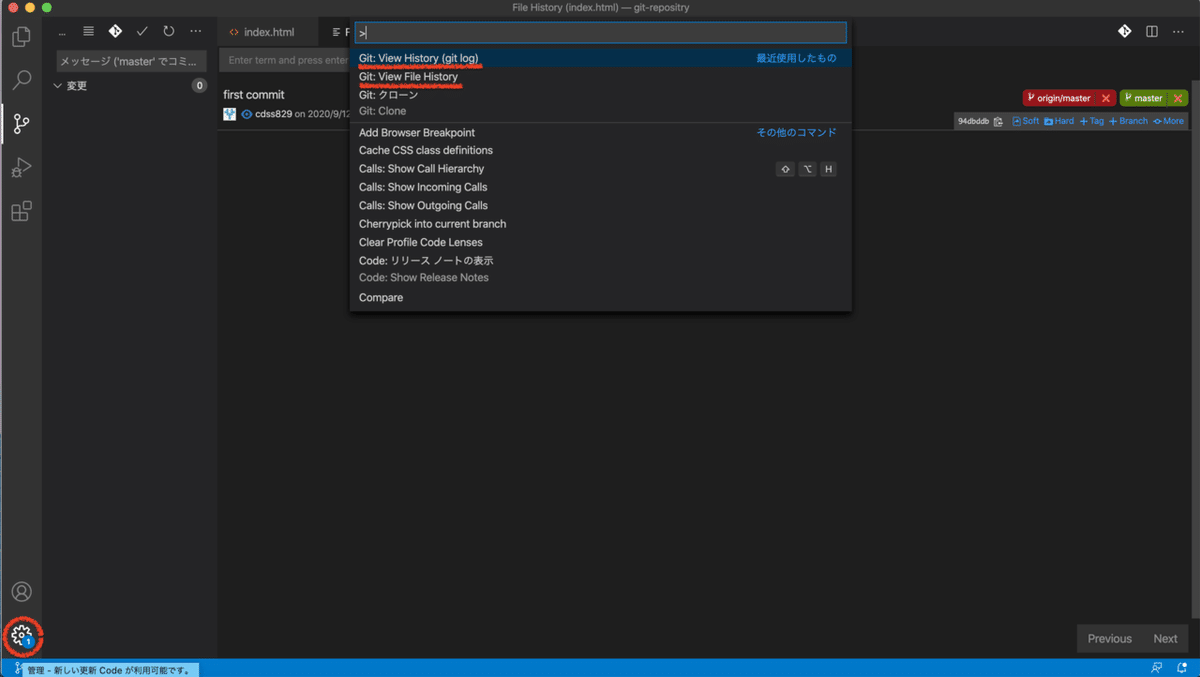1200x677 pixels.
Task: Open notifications bell in status bar
Action: coord(1182,668)
